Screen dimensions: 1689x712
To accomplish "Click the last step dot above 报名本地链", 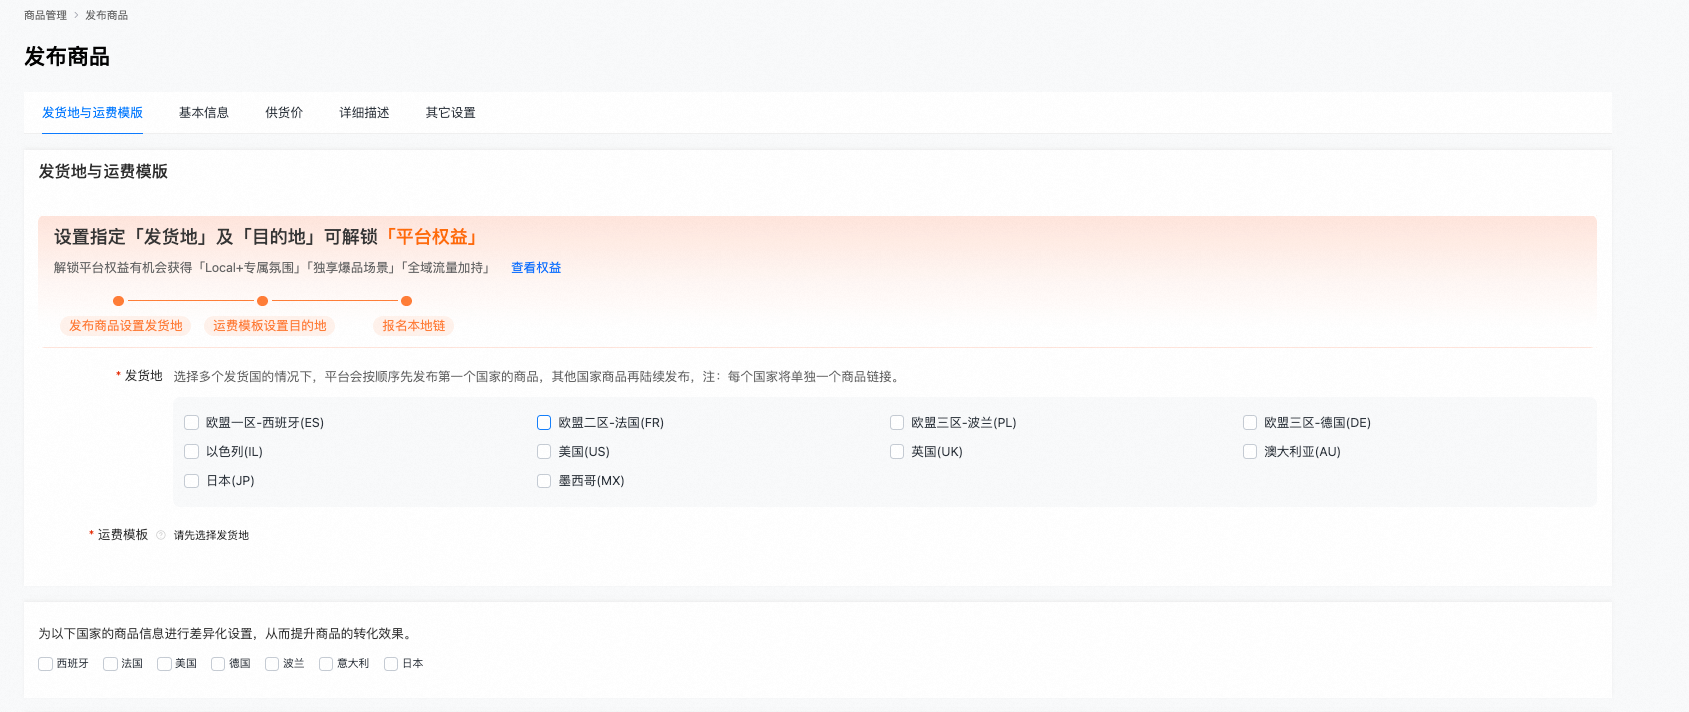I will (406, 301).
